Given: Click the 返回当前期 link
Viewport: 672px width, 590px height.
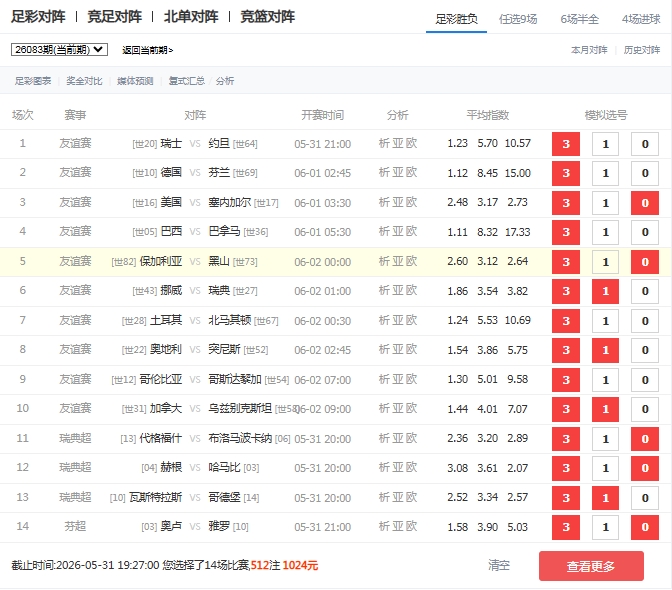Looking at the screenshot, I should click(x=148, y=50).
